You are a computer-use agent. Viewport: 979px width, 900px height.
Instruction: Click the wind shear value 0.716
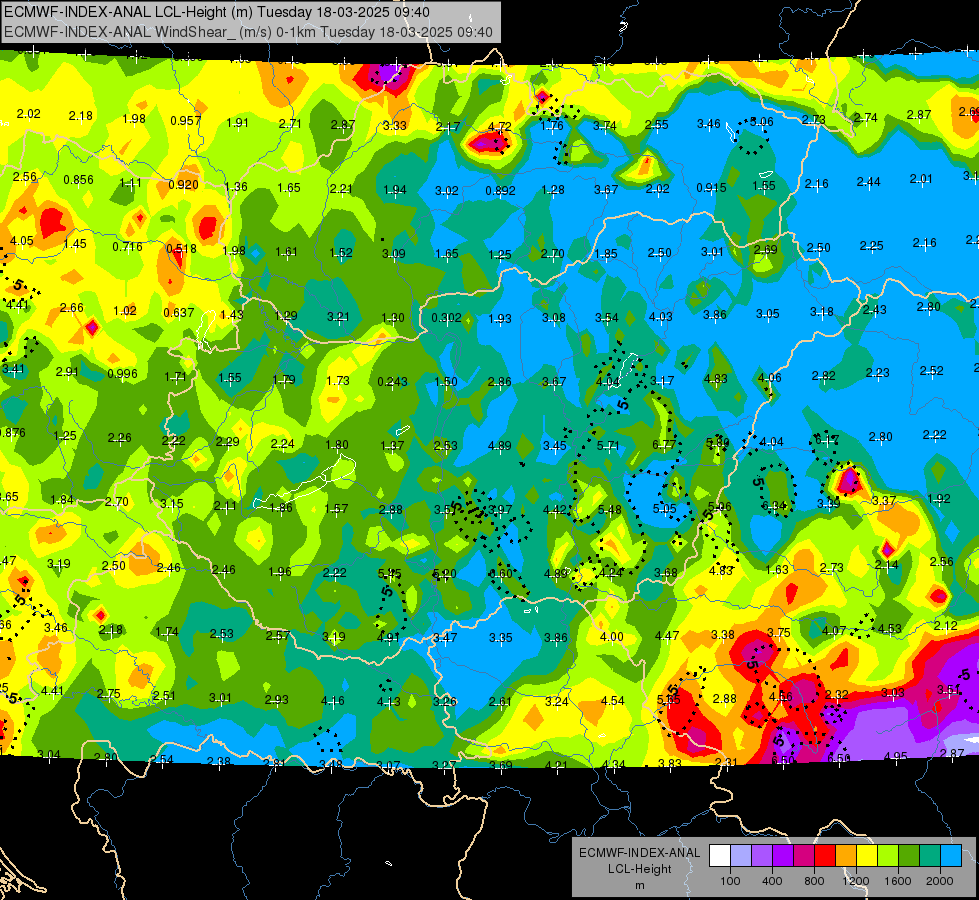point(127,246)
